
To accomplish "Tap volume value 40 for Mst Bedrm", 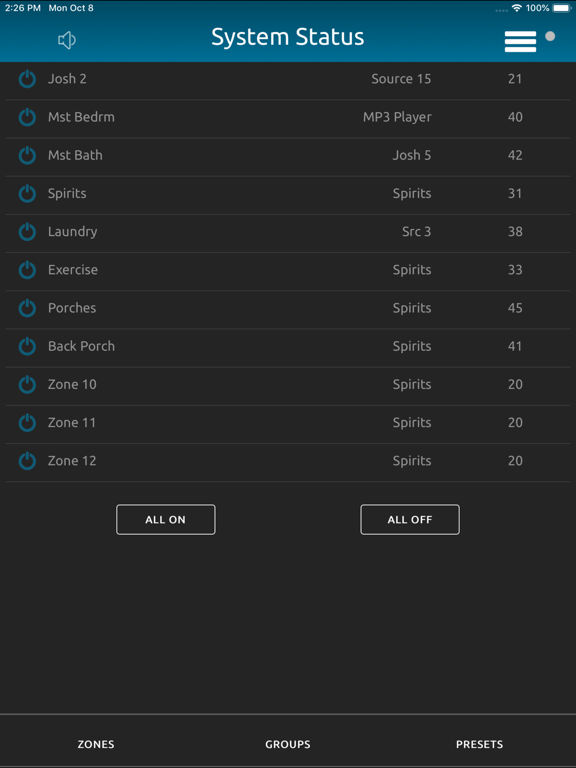I will (515, 117).
